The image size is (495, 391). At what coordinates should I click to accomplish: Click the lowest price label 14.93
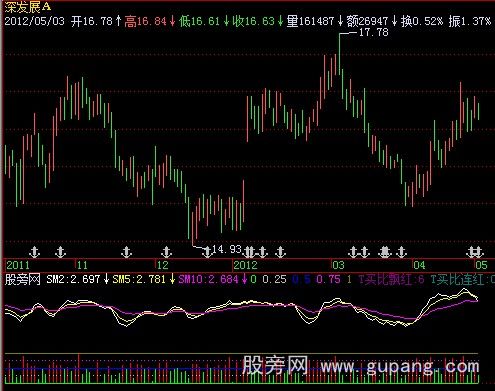coord(226,249)
